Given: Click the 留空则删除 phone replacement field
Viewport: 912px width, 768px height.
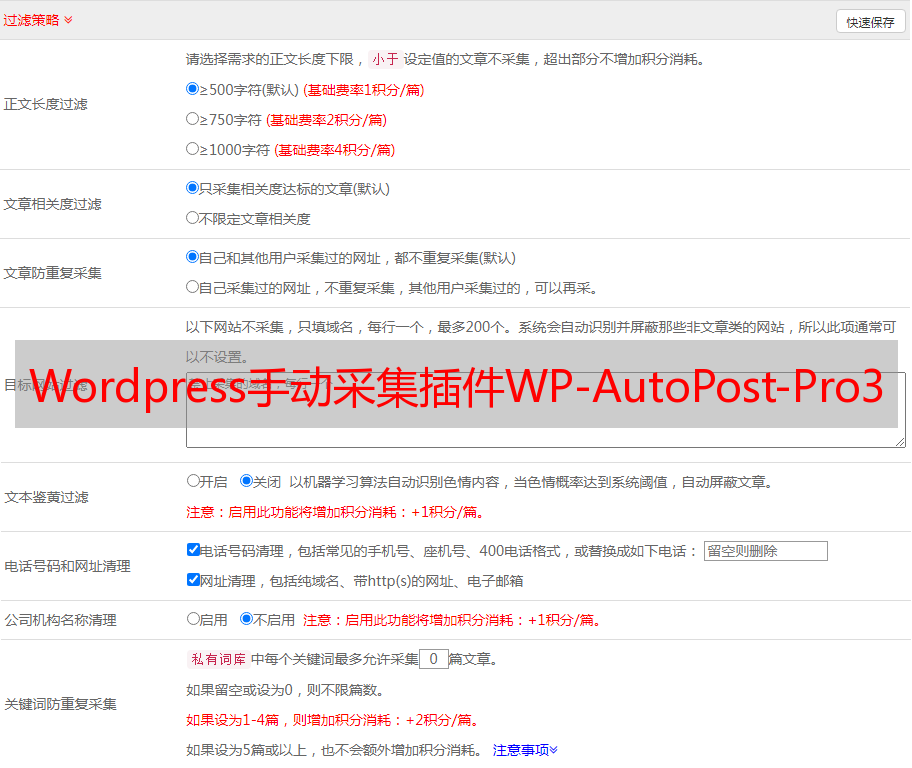Looking at the screenshot, I should point(765,551).
